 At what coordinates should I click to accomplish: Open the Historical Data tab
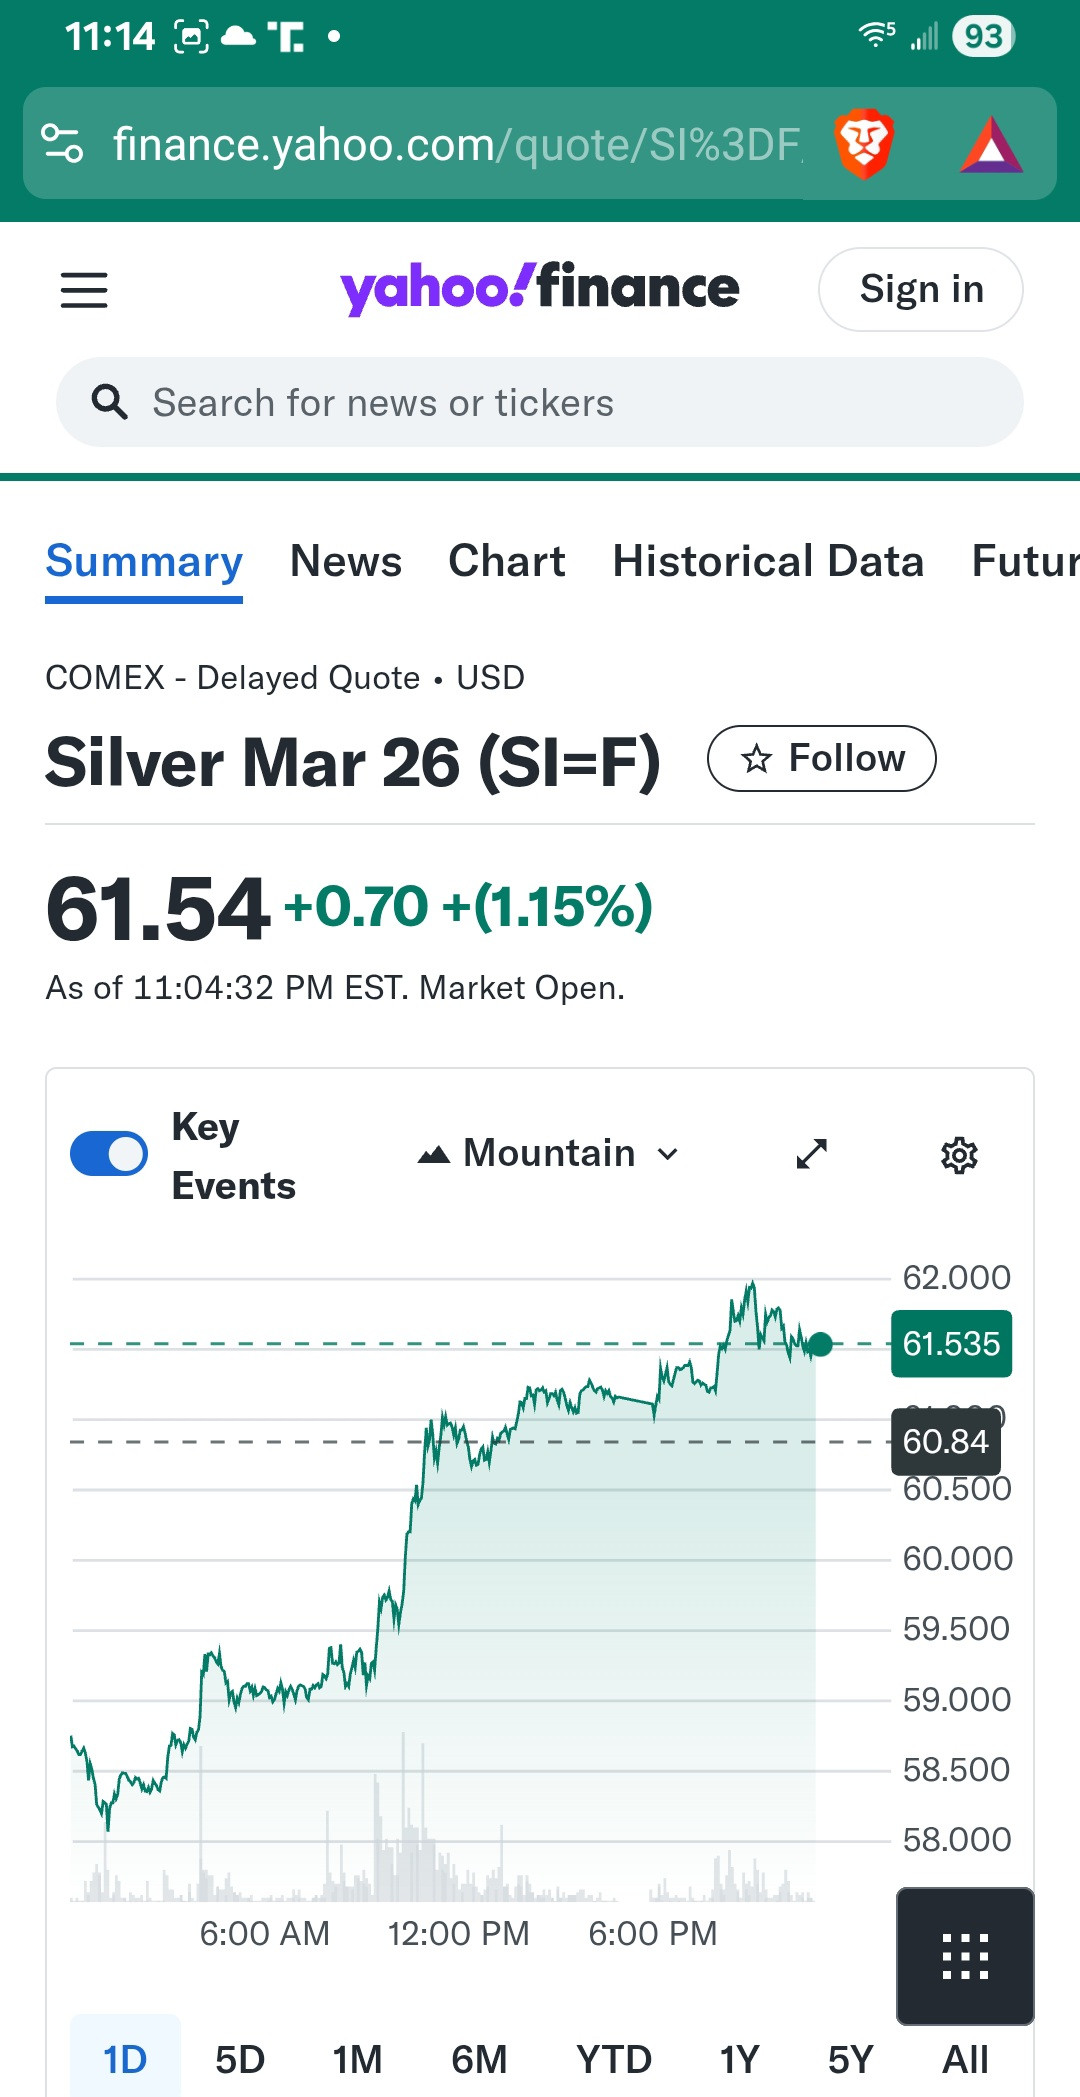point(768,561)
